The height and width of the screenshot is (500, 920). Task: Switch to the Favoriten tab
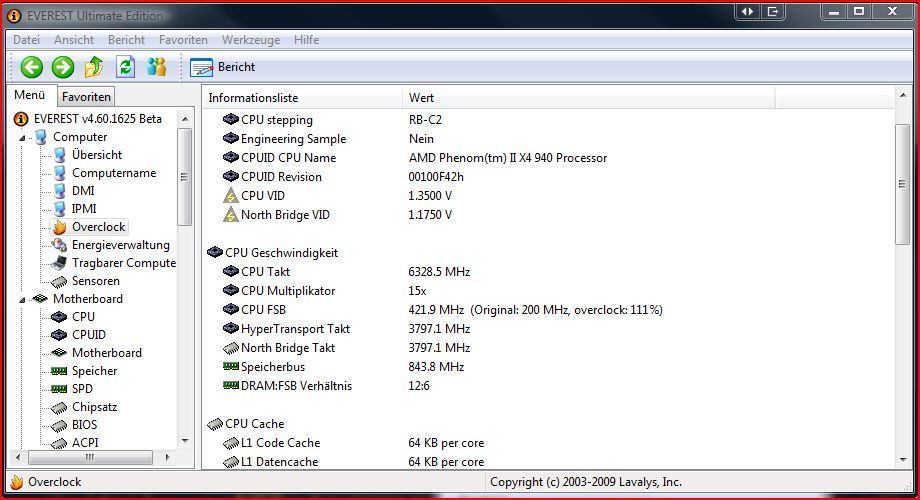(86, 97)
